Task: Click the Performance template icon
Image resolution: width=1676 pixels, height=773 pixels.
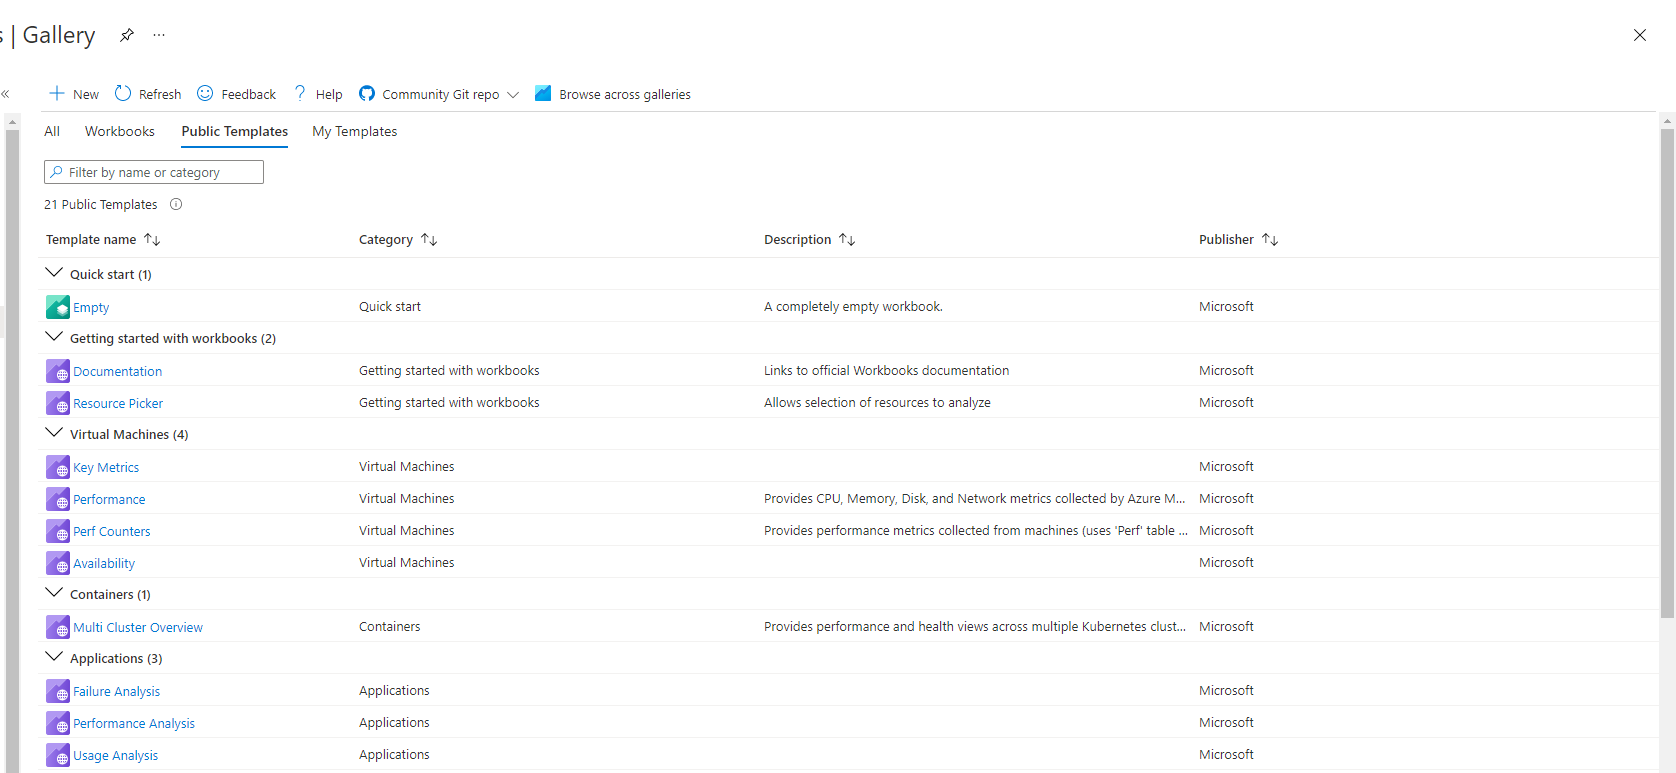Action: [58, 499]
